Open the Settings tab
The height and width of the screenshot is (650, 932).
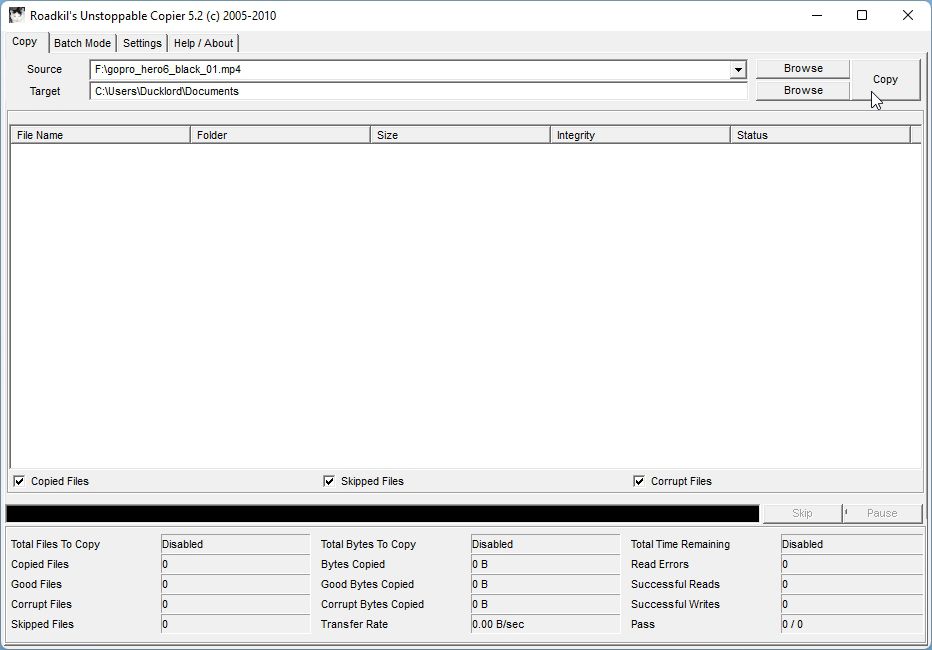click(x=142, y=43)
